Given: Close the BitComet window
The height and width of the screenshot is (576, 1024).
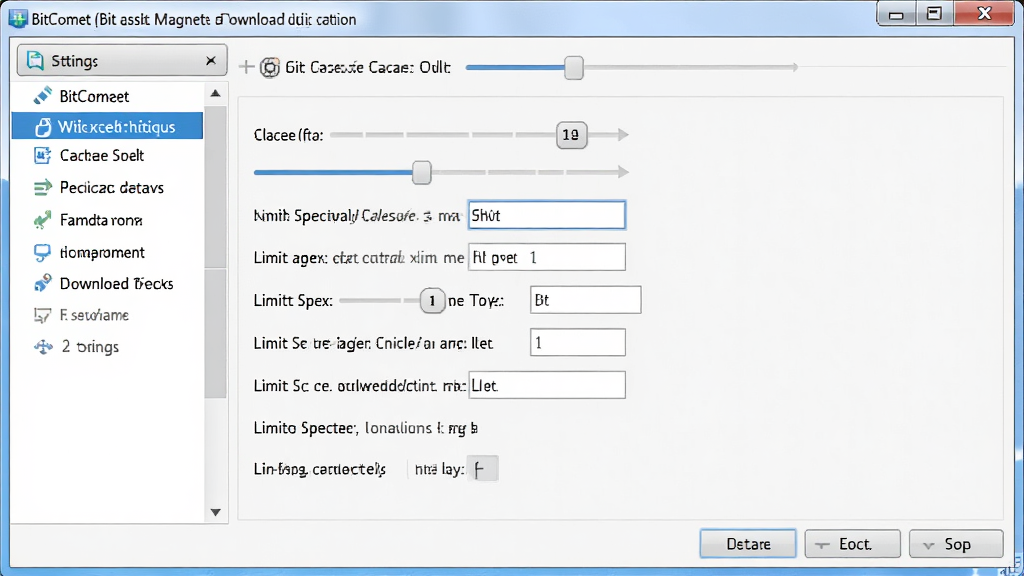Looking at the screenshot, I should (x=984, y=14).
